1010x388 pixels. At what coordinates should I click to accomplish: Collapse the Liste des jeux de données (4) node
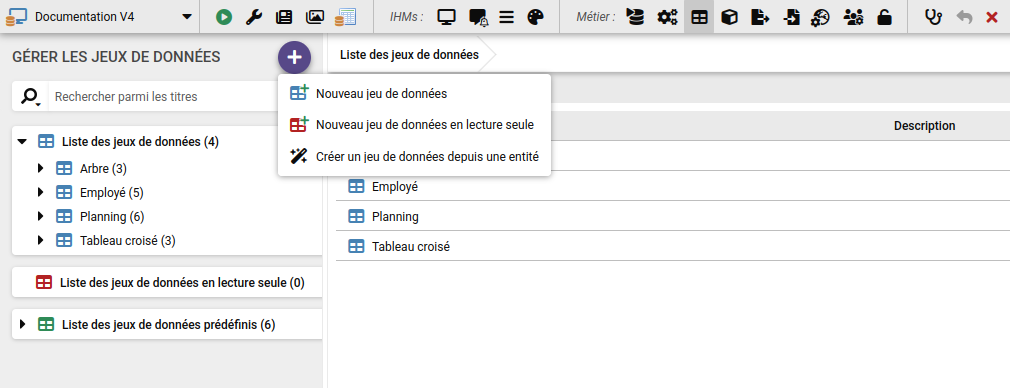point(23,141)
